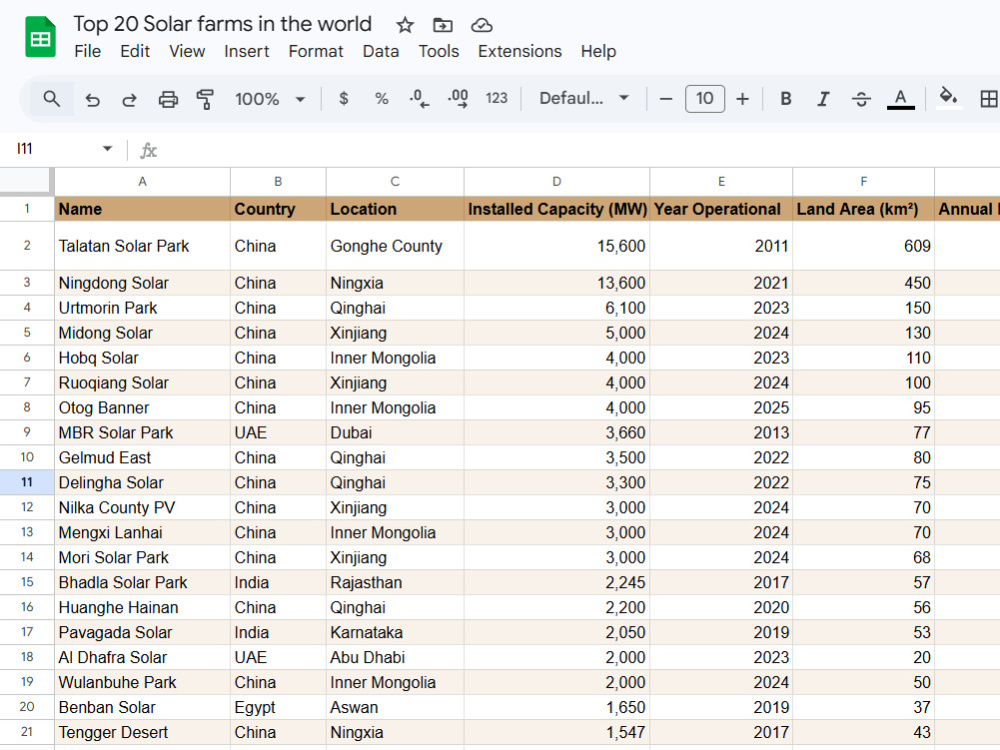Open the Extensions menu
This screenshot has width=1000, height=750.
coord(520,52)
